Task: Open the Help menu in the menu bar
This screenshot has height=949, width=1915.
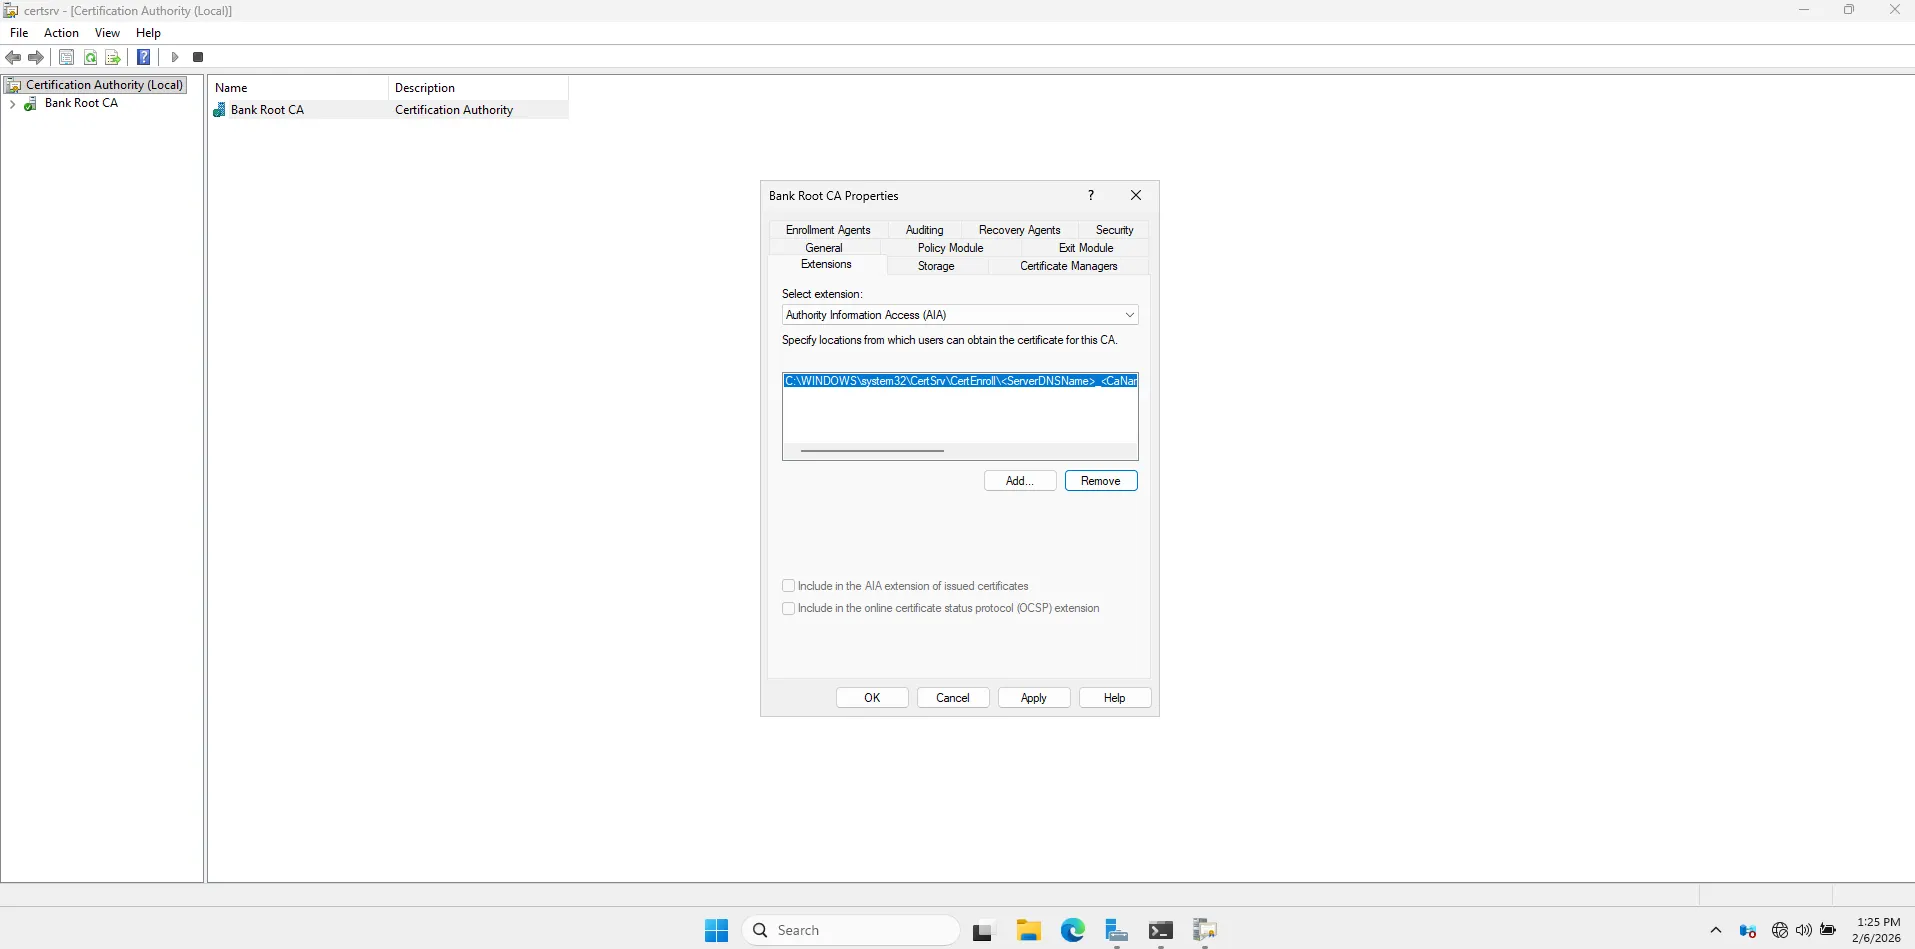Action: [148, 33]
